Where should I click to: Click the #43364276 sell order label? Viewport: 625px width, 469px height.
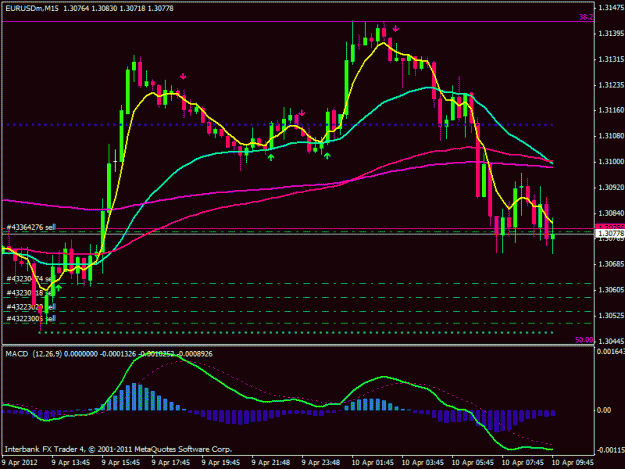31,227
